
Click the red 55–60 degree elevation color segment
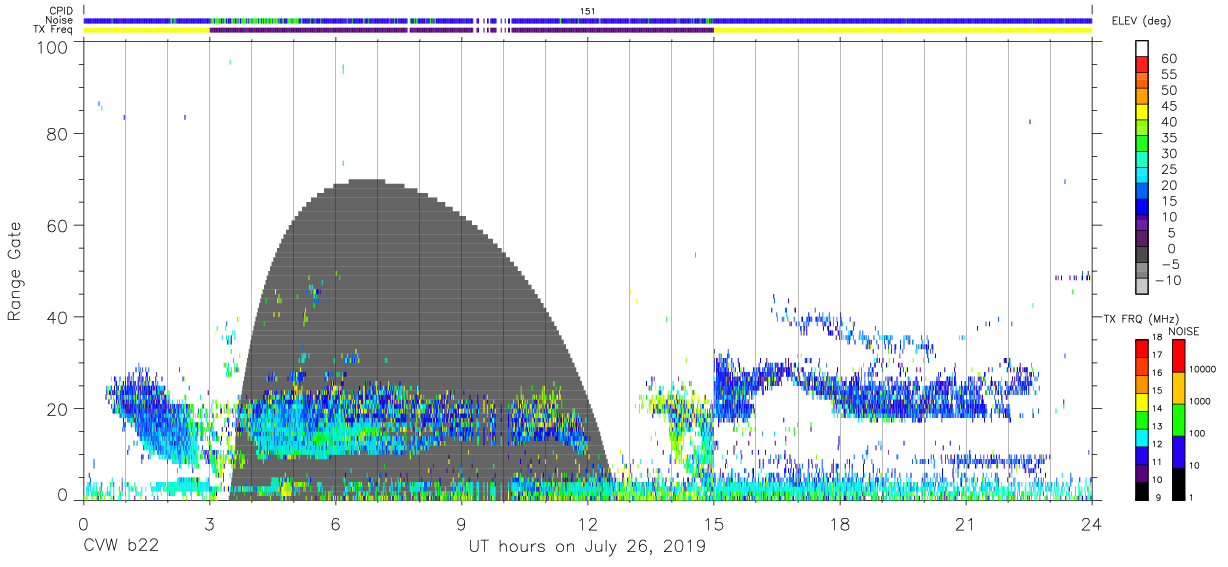(1142, 66)
